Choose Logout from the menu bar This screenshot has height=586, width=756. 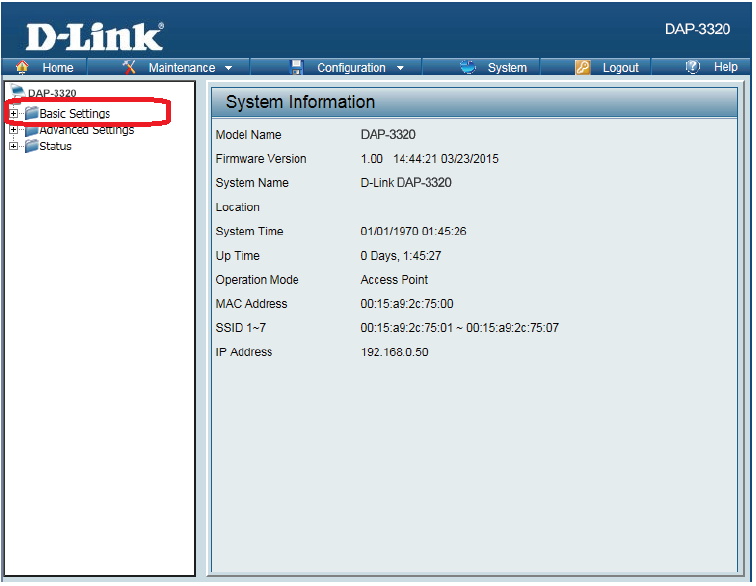[621, 68]
